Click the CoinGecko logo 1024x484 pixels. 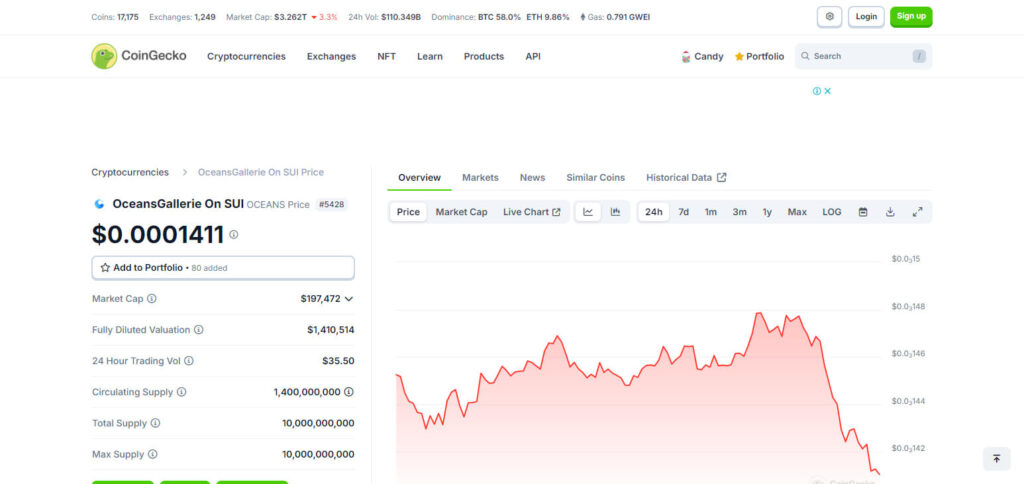click(138, 56)
